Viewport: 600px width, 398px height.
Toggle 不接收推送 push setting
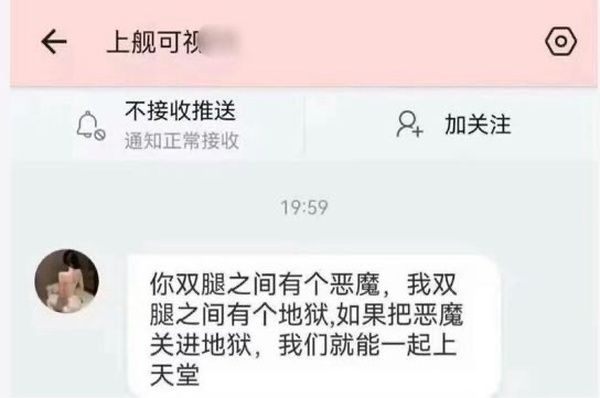click(180, 111)
